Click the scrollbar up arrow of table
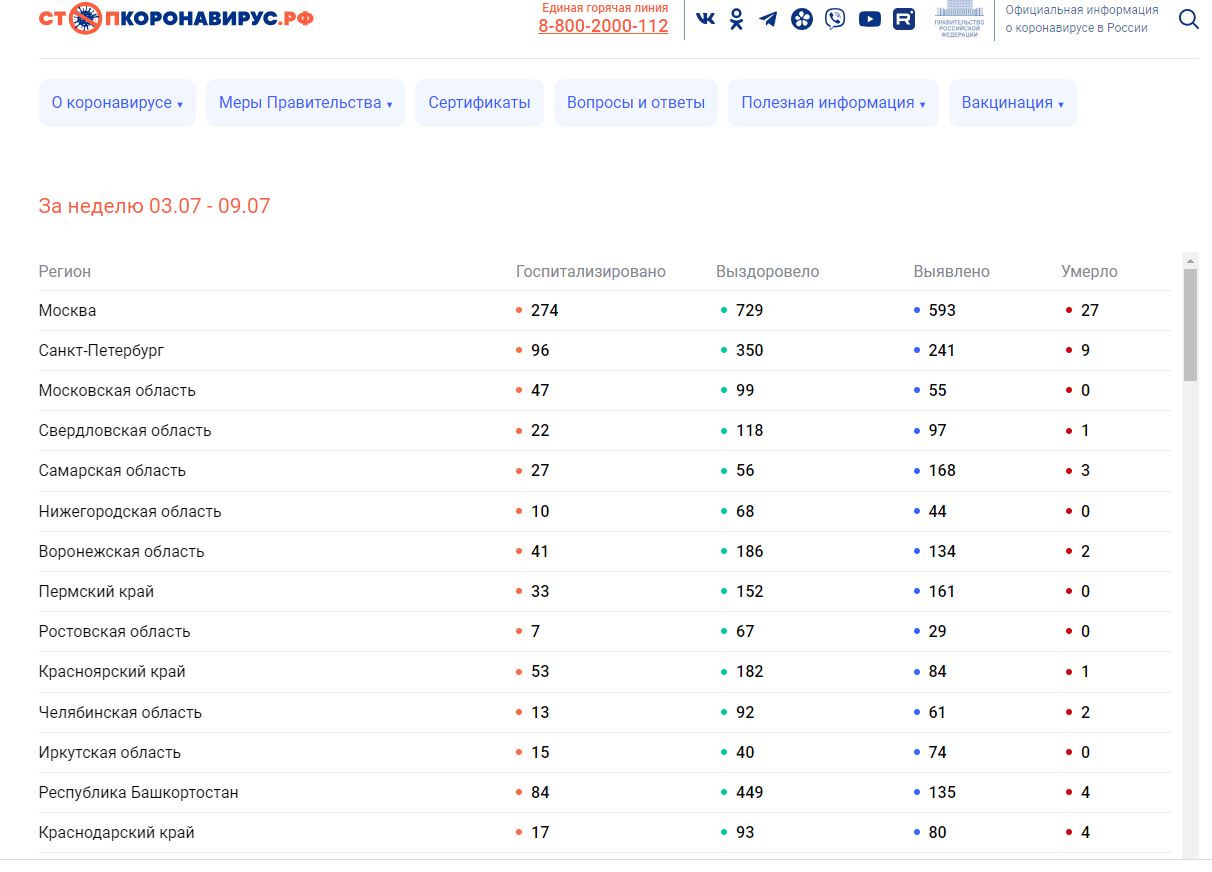Viewport: 1212px width, 872px height. point(1190,260)
